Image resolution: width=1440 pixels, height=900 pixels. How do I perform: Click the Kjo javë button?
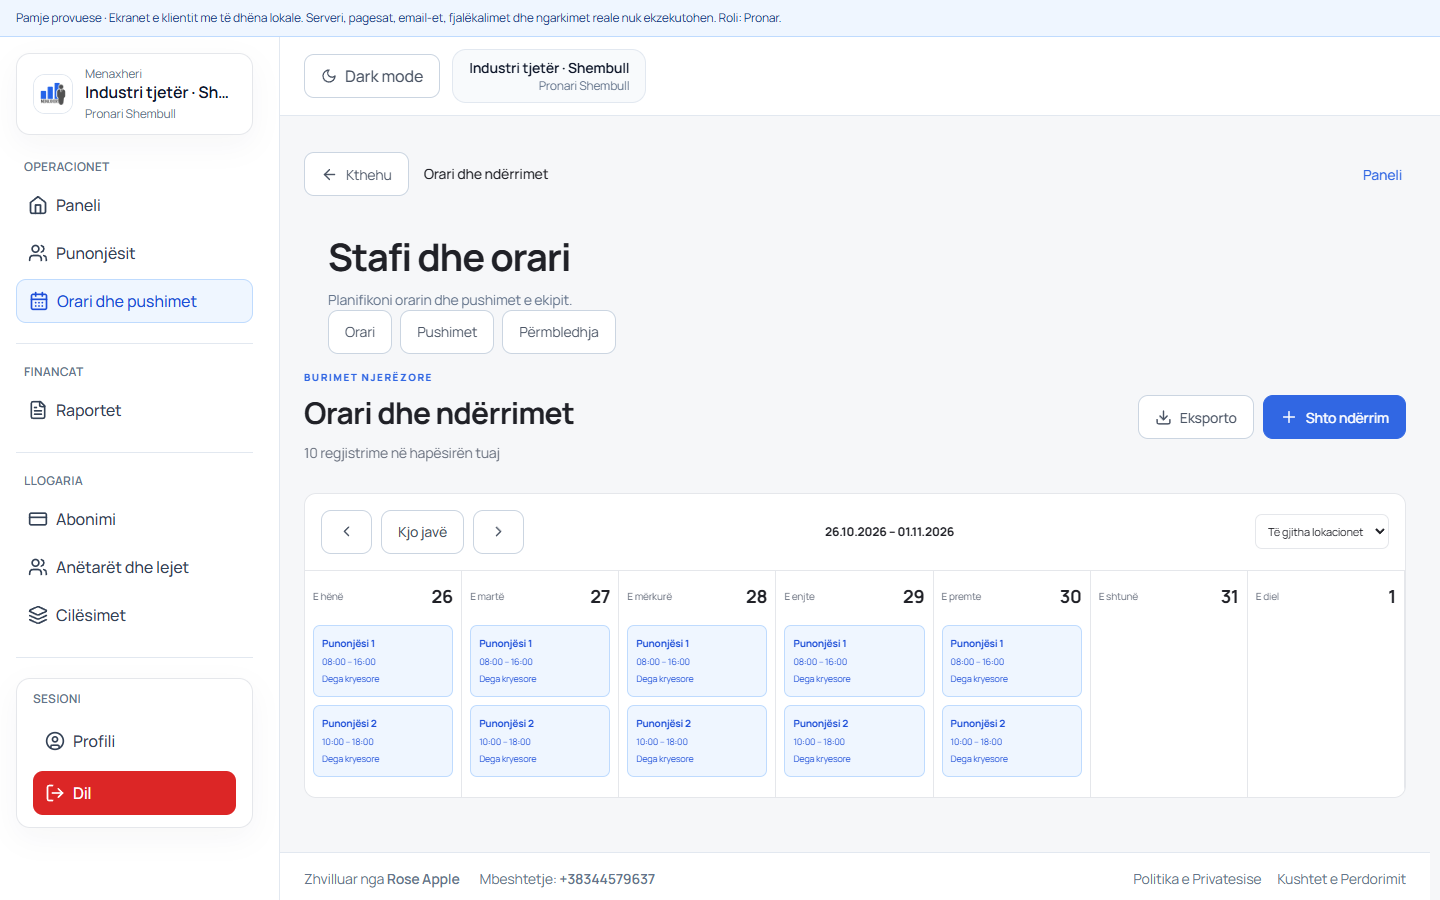tap(422, 532)
